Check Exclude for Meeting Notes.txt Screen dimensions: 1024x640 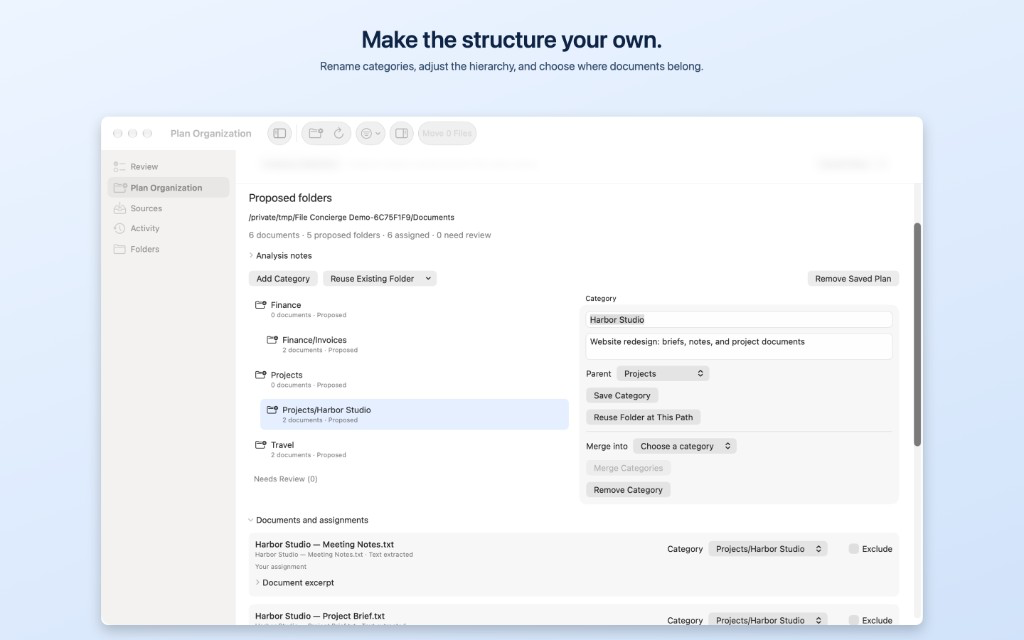pos(854,549)
